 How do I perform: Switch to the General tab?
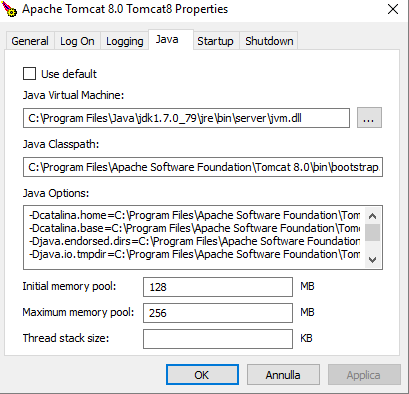click(x=30, y=41)
